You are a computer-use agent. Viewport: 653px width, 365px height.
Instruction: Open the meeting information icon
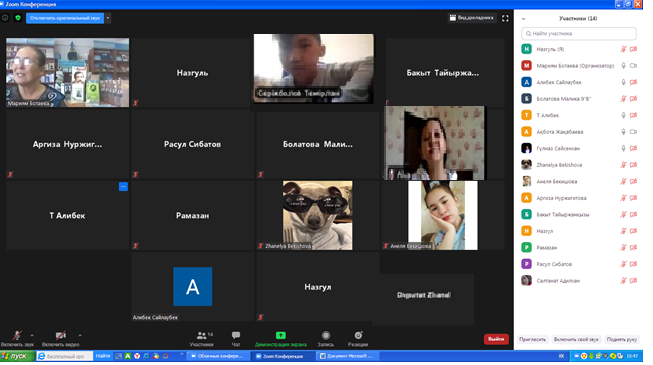coord(5,18)
